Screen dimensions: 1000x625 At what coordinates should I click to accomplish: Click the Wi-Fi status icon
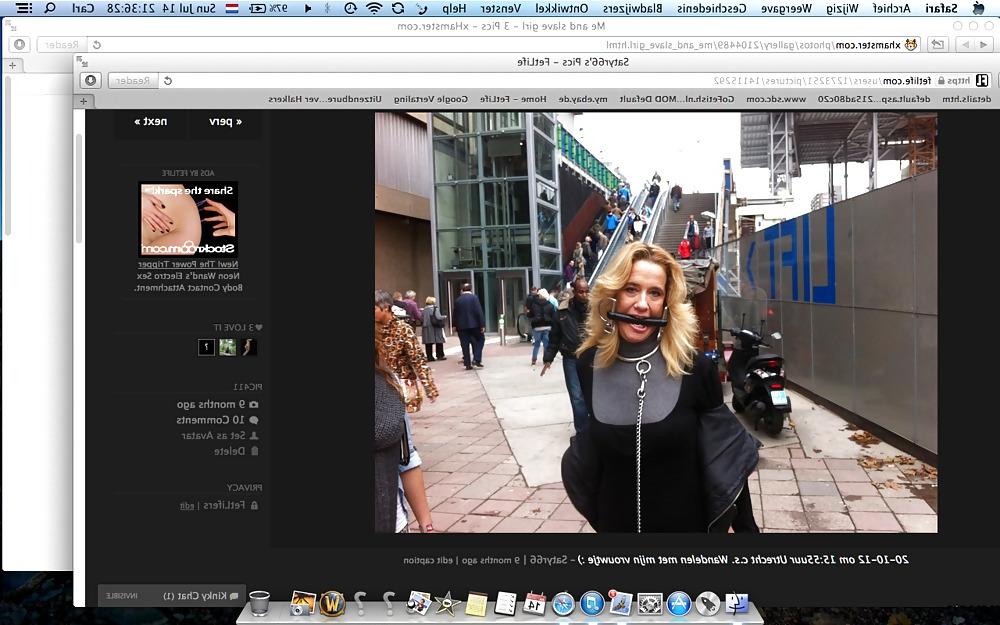(374, 8)
